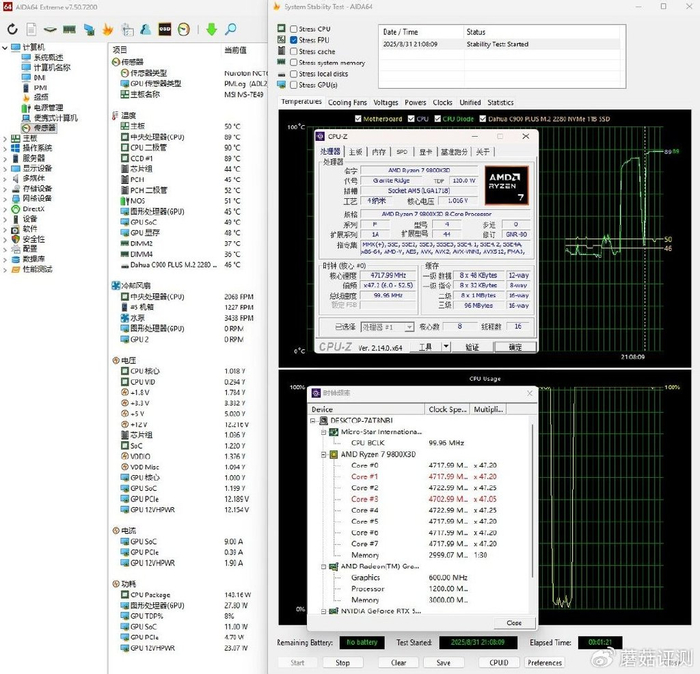Switch to the Cooling Fans tab
This screenshot has width=700, height=674.
[347, 102]
